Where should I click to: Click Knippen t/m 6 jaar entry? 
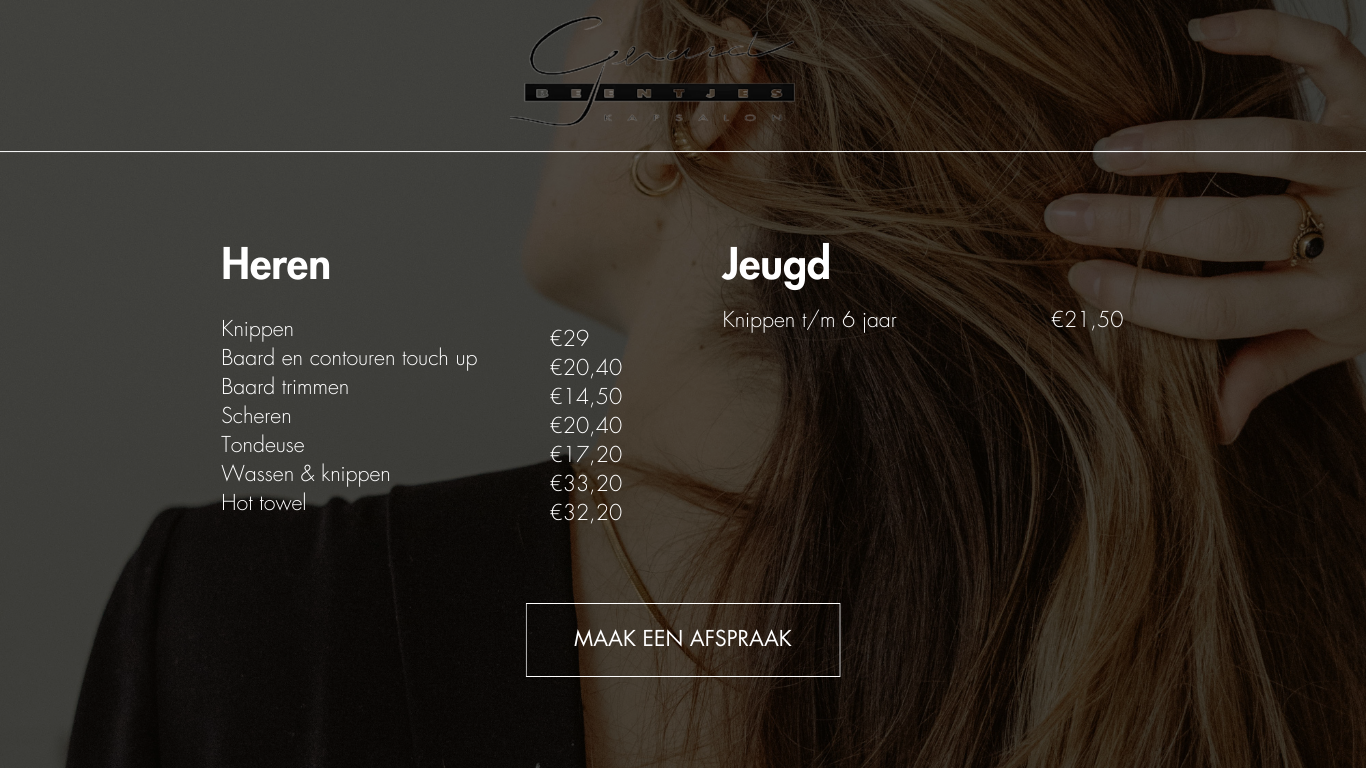click(809, 320)
